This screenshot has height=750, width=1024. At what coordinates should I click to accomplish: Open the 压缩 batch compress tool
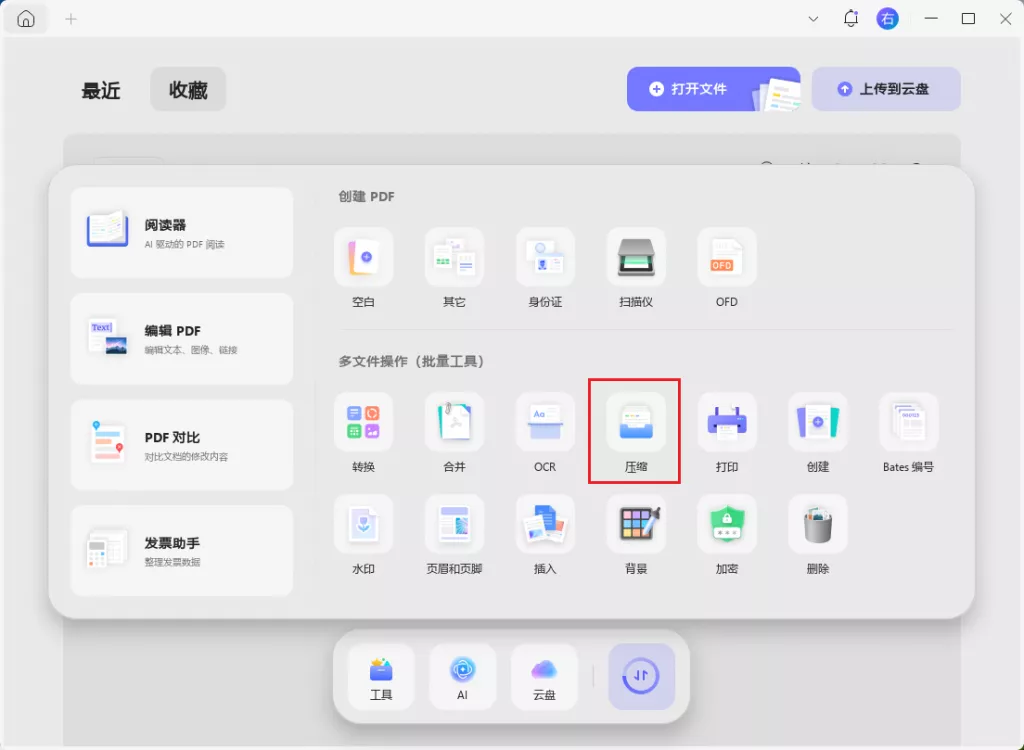[636, 423]
